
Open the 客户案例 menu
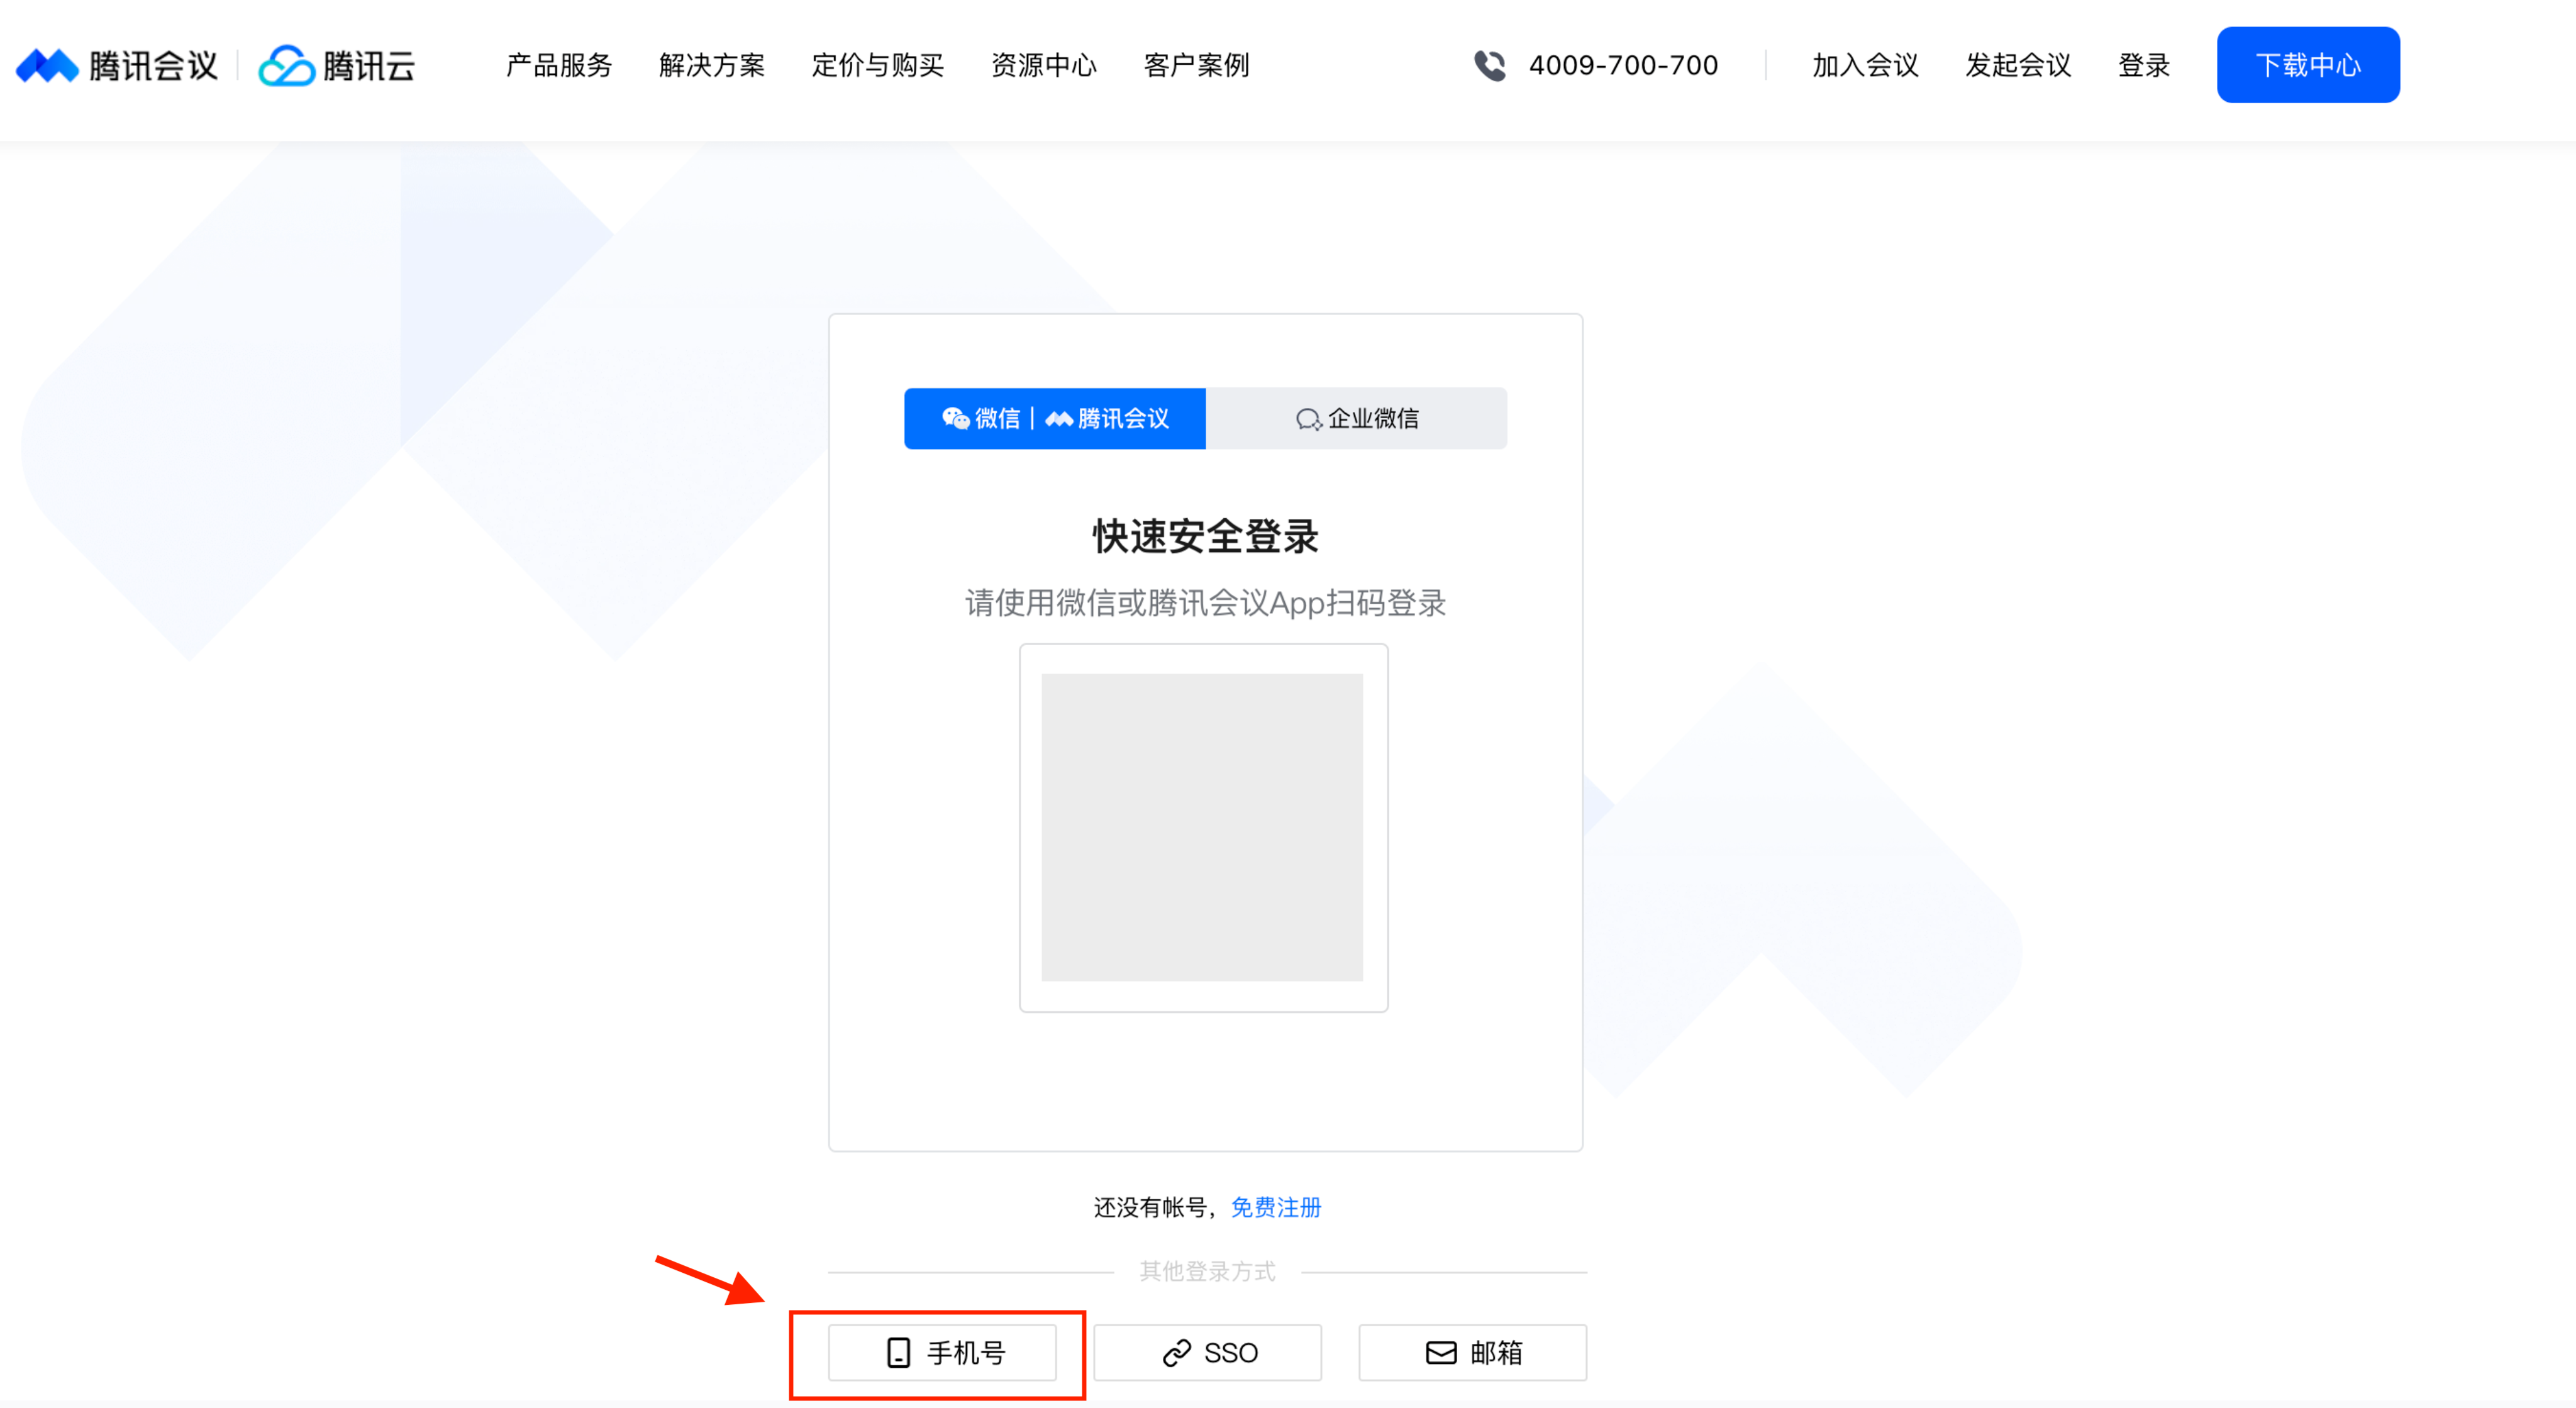click(1197, 66)
